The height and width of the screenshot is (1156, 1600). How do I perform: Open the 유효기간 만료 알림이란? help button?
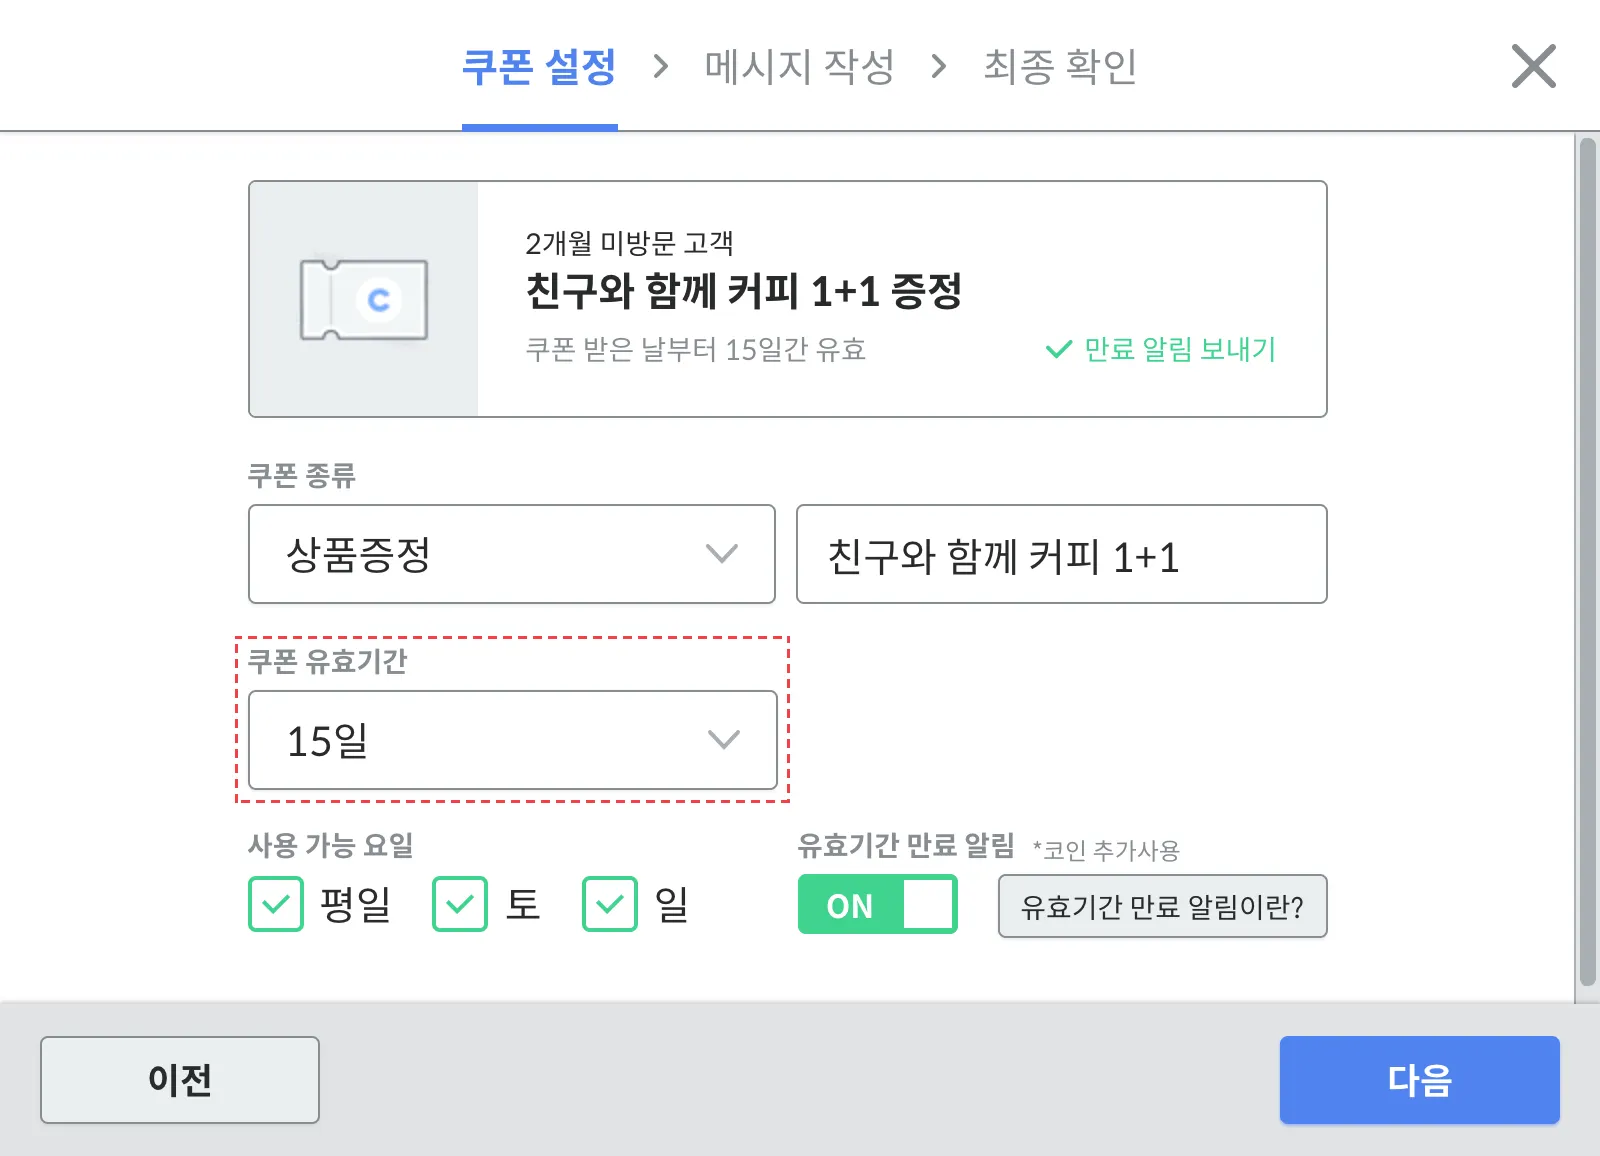pos(1162,906)
